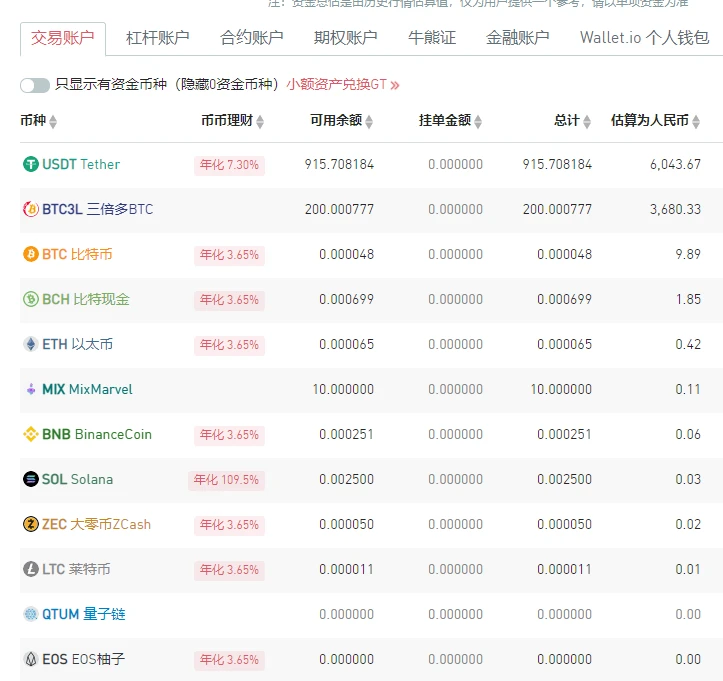Screen dimensions: 723x681
Task: Open EOS EOS柚子 coin link
Action: pyautogui.click(x=83, y=659)
